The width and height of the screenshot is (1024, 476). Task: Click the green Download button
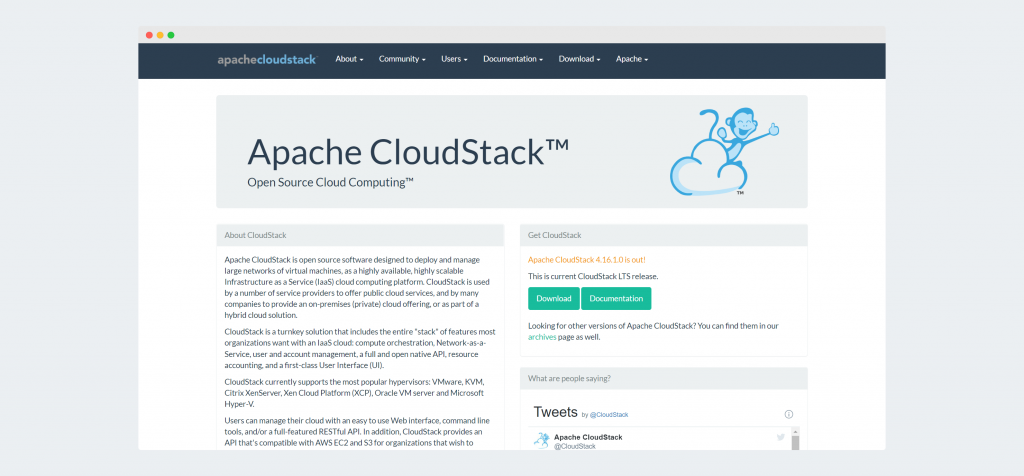[x=554, y=298]
